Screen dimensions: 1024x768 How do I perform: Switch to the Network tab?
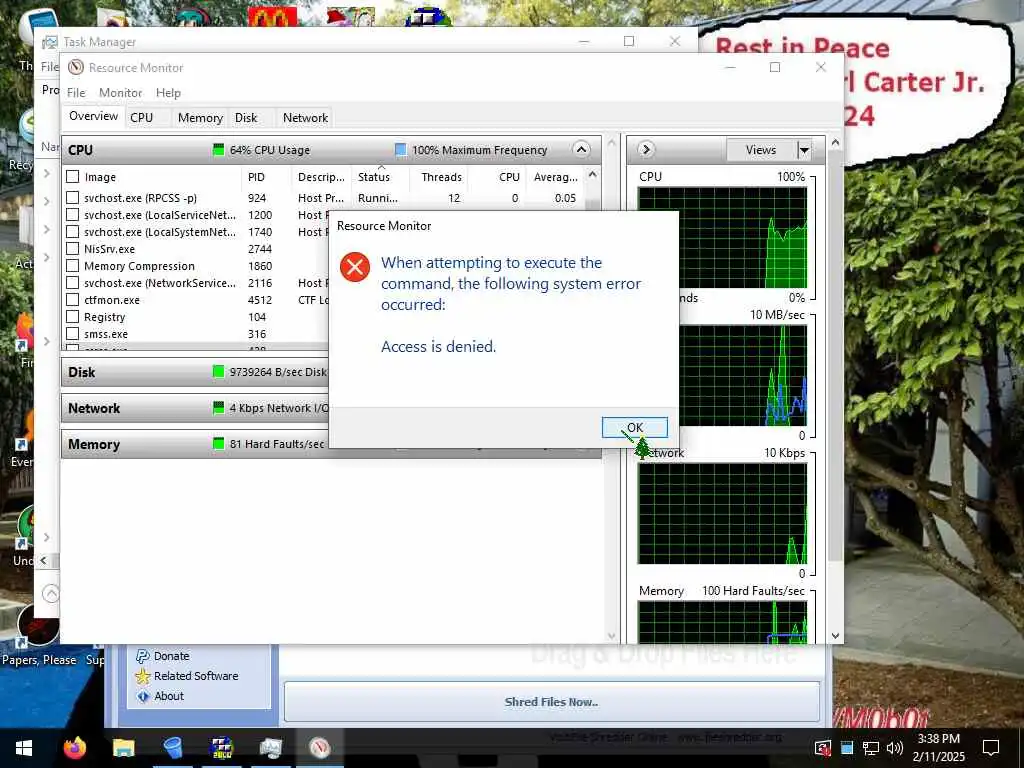click(x=305, y=118)
